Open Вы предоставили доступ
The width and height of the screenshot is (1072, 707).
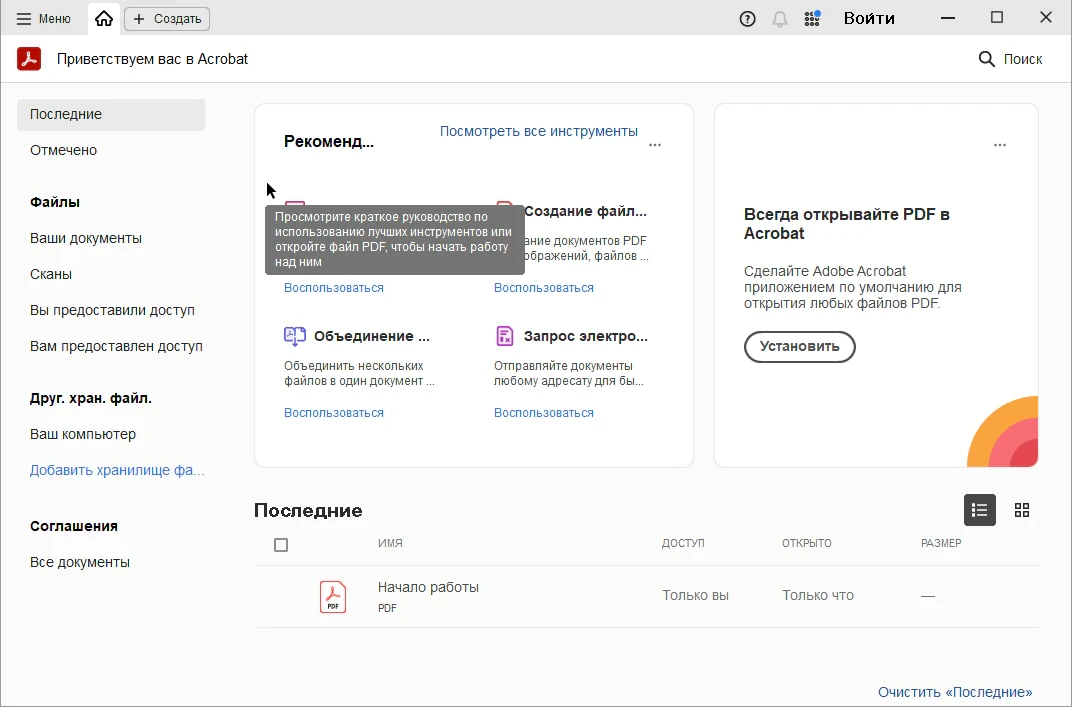pos(112,310)
